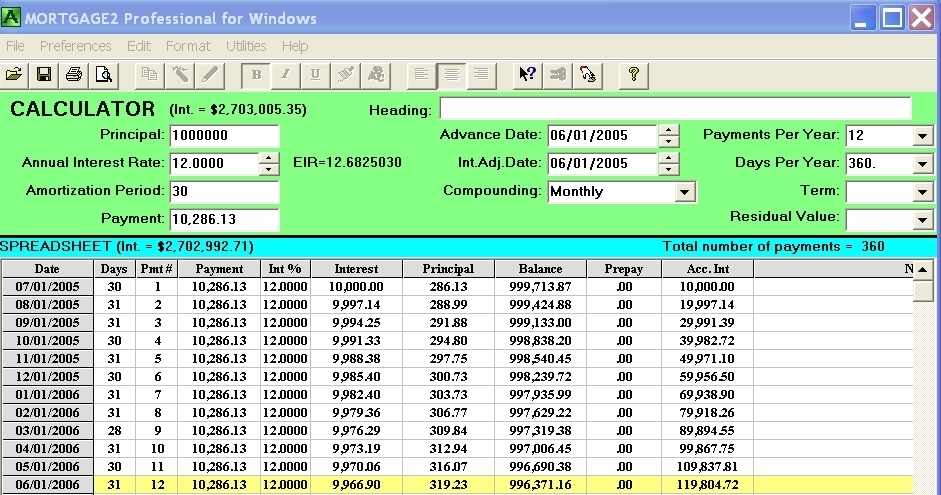Expand the Payments Per Year dropdown
Viewport: 941px width, 495px height.
coord(922,136)
